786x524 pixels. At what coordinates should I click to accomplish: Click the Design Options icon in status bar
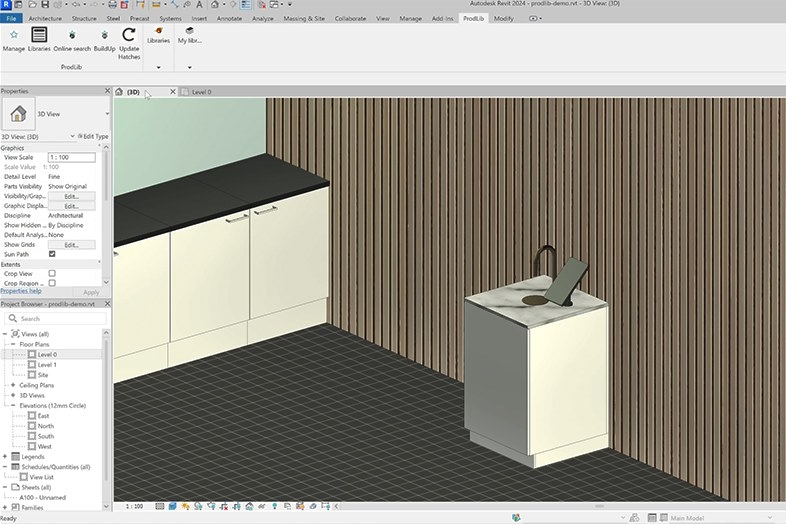pyautogui.click(x=652, y=517)
